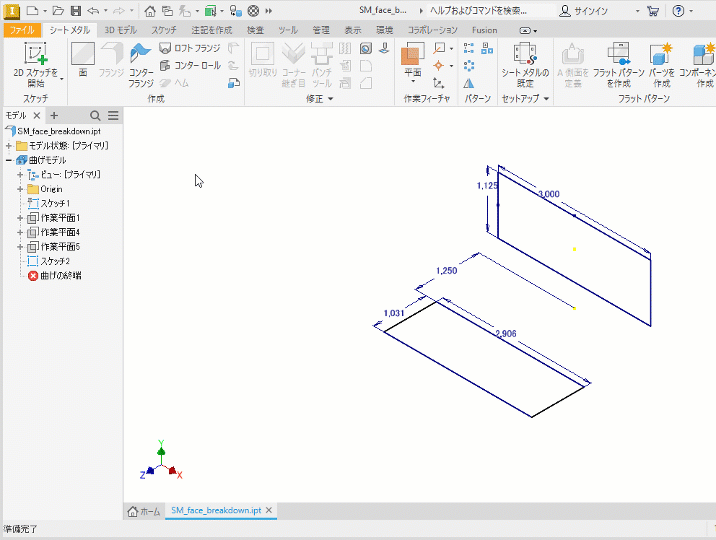Select the Face (面) tool
The width and height of the screenshot is (716, 540).
[83, 59]
